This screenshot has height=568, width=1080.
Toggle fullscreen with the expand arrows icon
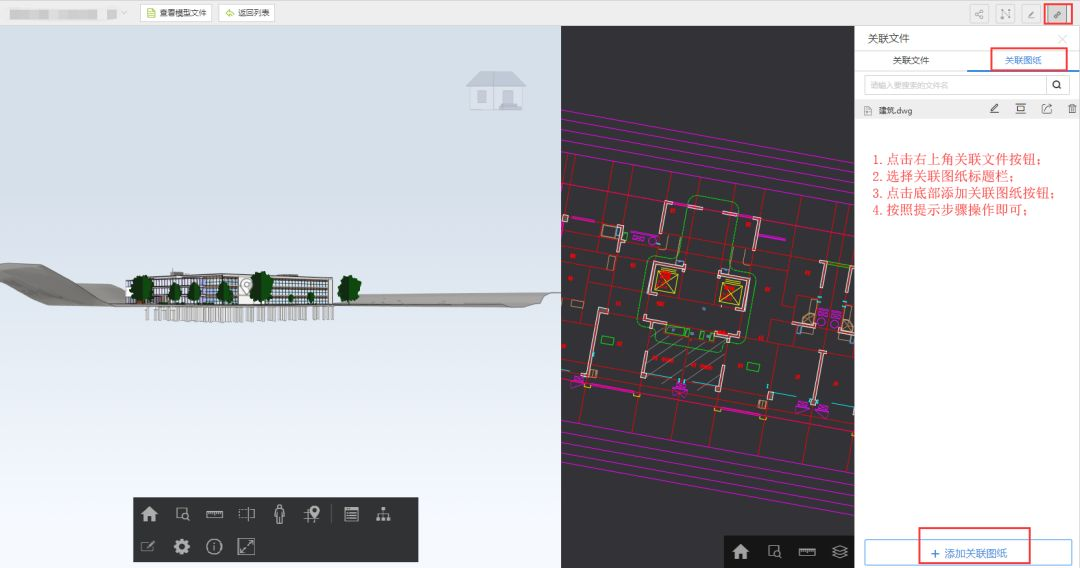point(246,547)
